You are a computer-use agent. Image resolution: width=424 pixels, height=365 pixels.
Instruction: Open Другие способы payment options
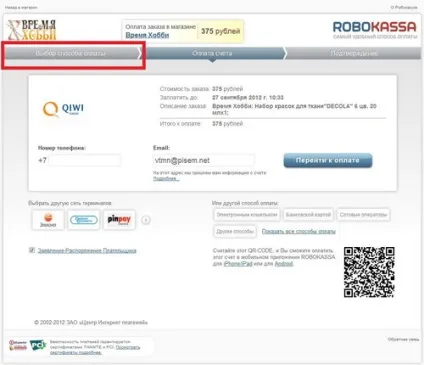pyautogui.click(x=235, y=231)
